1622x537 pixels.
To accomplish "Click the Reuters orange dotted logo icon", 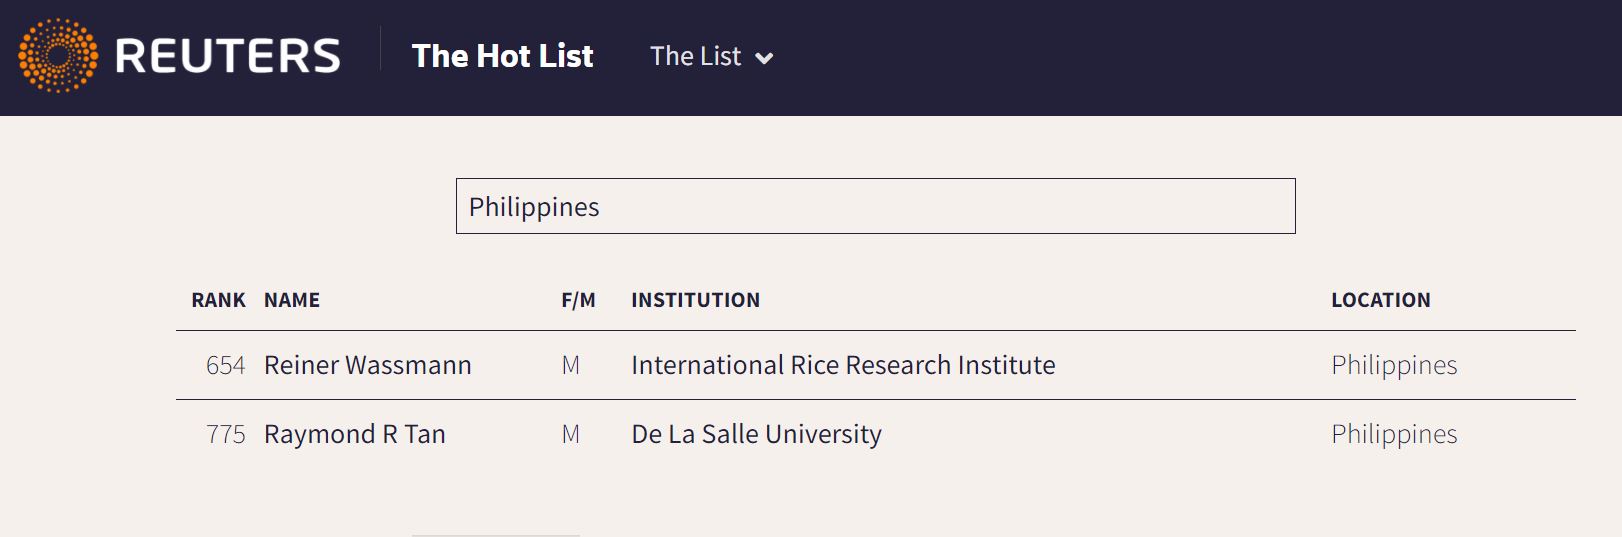I will (x=58, y=56).
